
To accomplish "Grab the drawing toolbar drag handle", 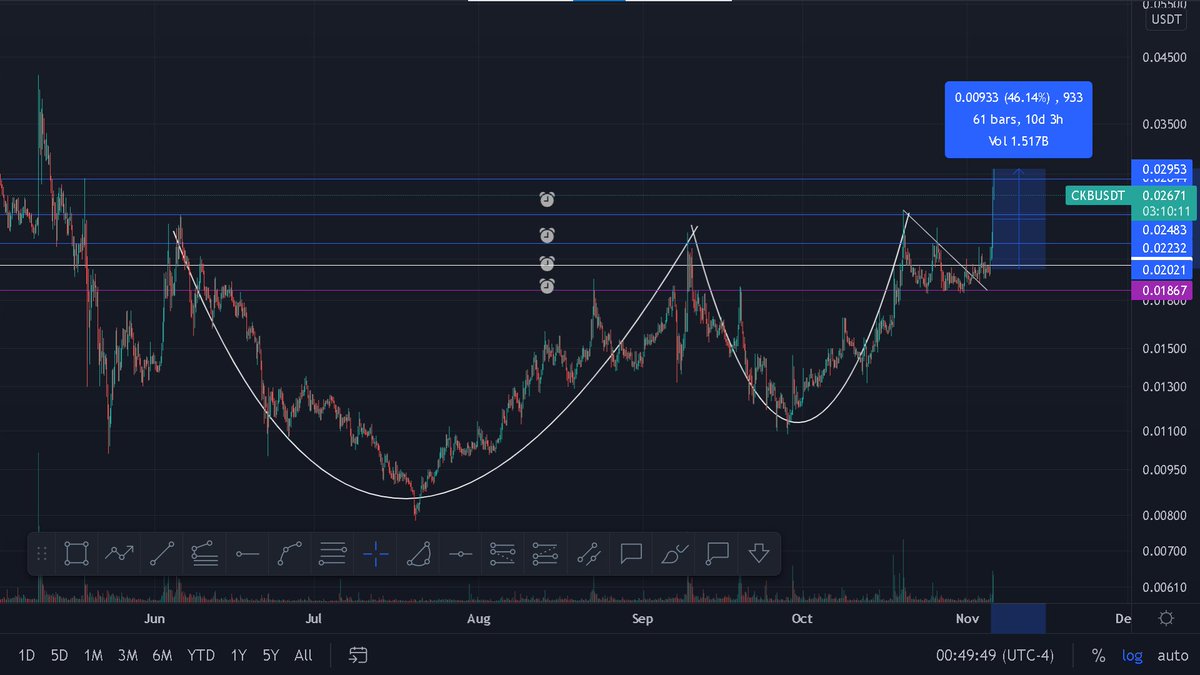I will tap(41, 553).
